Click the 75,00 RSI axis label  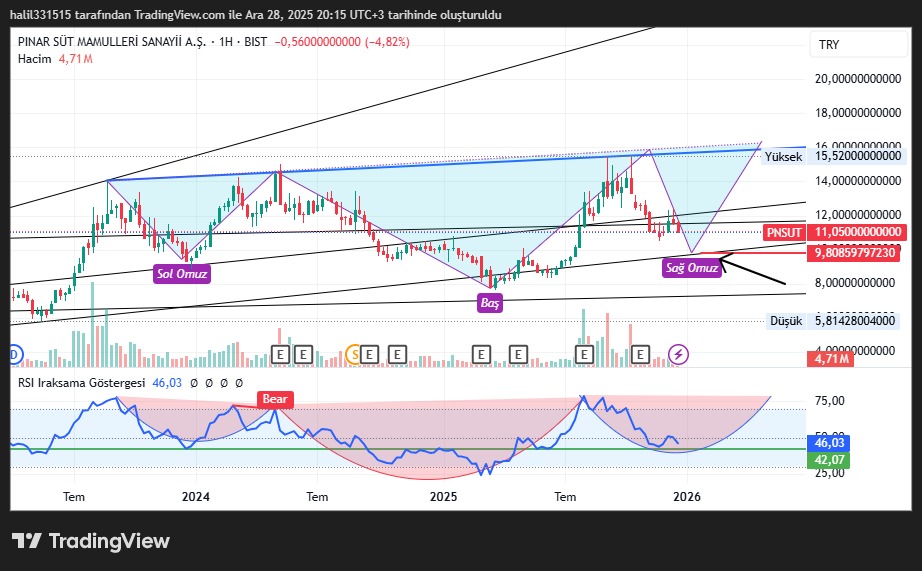(x=830, y=400)
